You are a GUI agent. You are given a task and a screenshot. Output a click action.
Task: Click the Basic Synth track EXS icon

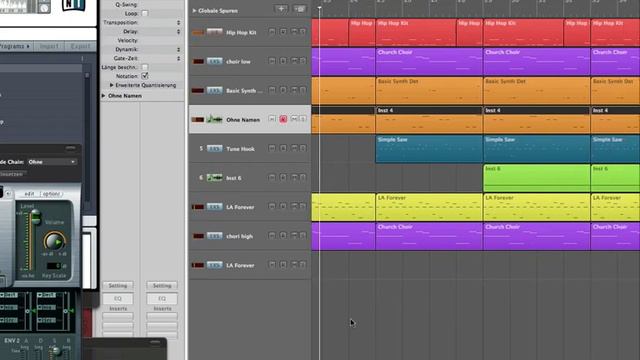coord(214,90)
